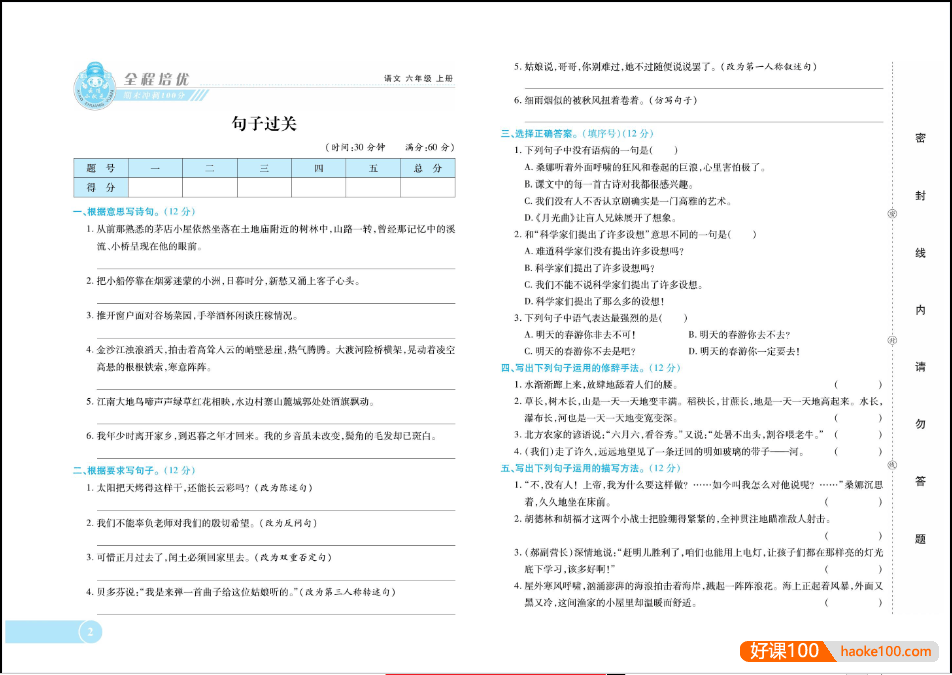This screenshot has width=952, height=675.
Task: Click the 总分 column header cell
Action: click(425, 167)
